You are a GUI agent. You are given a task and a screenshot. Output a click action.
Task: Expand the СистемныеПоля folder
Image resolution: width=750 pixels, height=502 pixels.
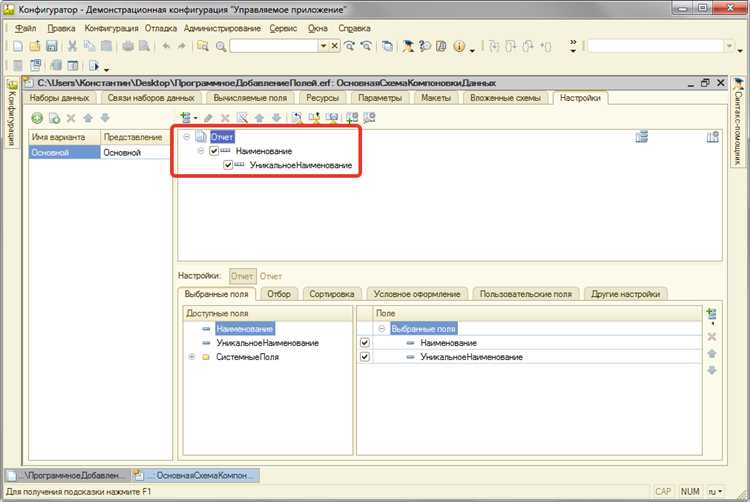[x=192, y=357]
